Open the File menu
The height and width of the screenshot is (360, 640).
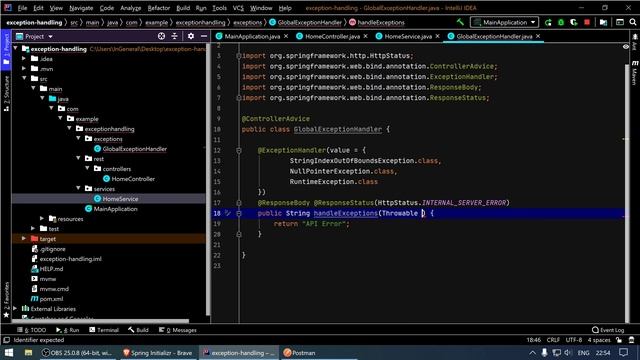tap(22, 8)
